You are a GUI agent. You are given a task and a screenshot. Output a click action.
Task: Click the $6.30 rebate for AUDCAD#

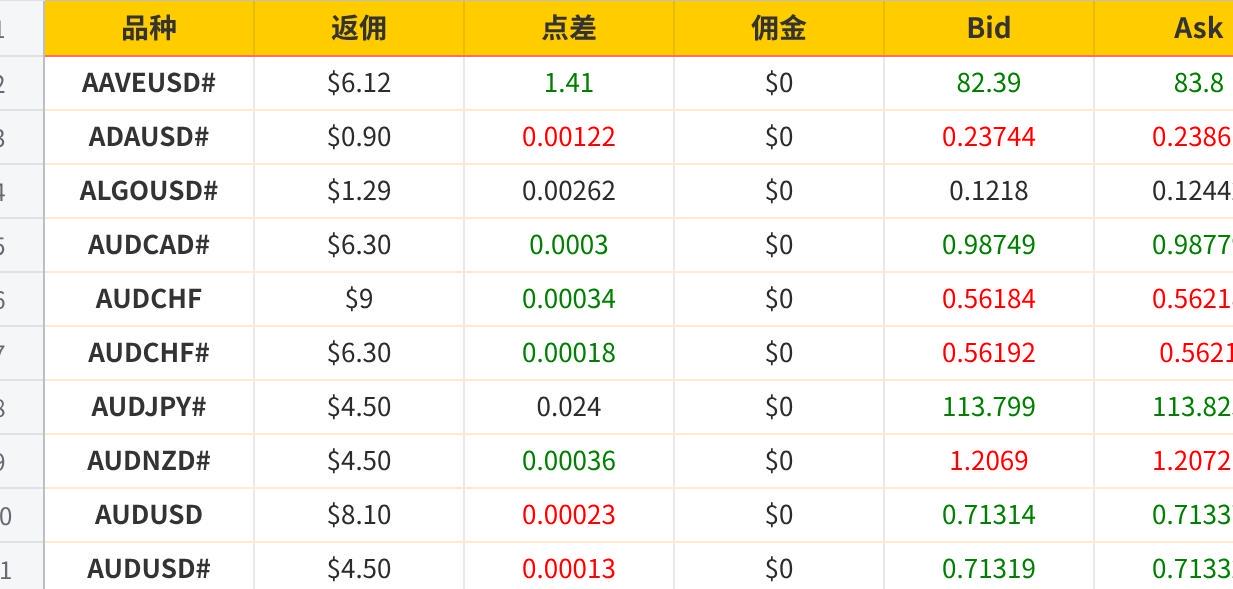pos(359,245)
